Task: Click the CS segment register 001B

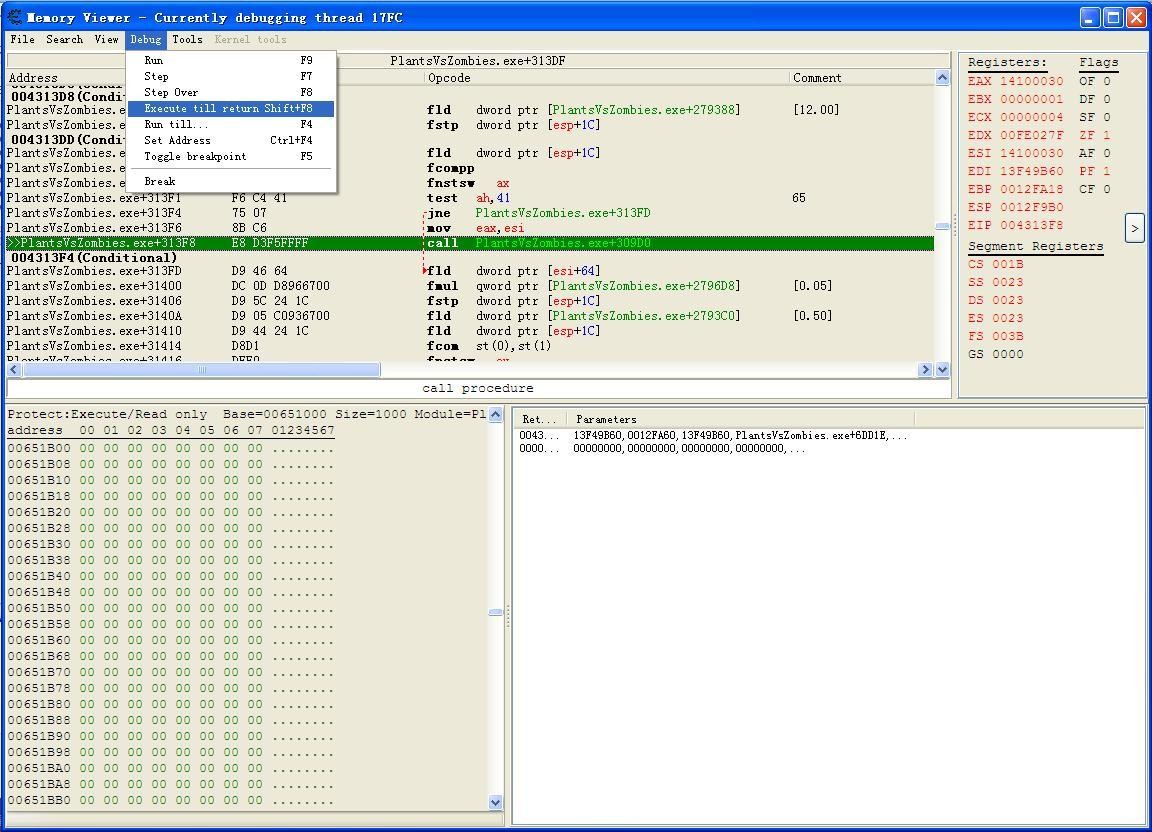Action: coord(996,265)
